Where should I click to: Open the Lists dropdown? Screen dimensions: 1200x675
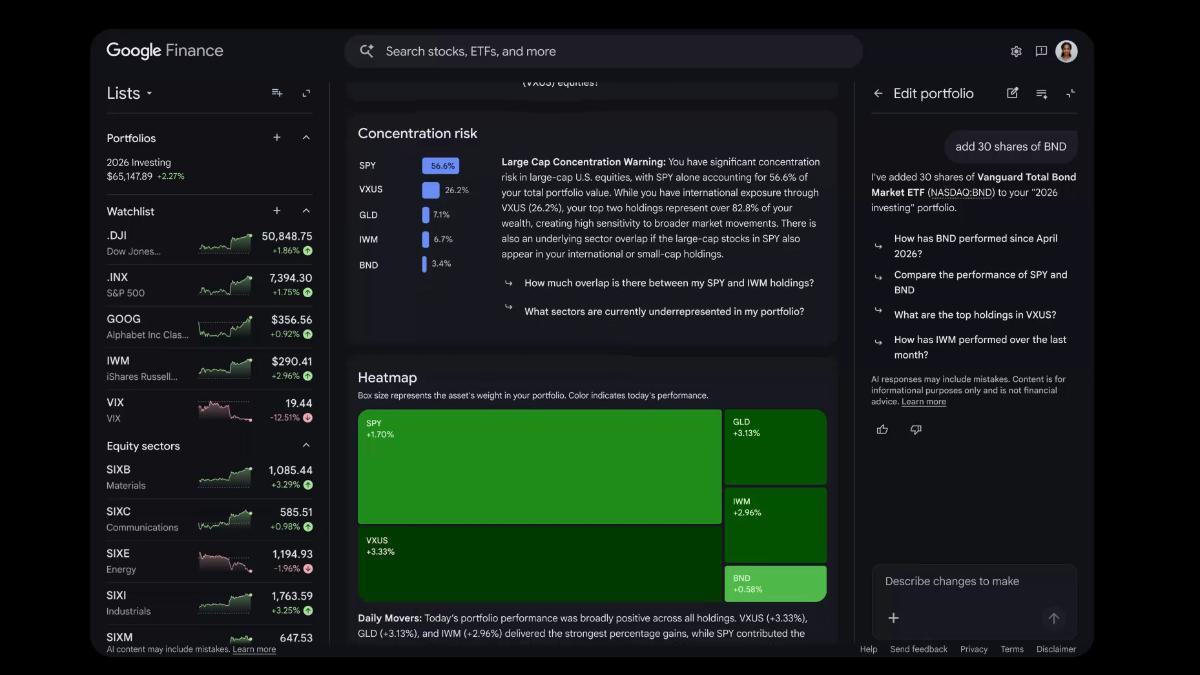click(x=130, y=93)
